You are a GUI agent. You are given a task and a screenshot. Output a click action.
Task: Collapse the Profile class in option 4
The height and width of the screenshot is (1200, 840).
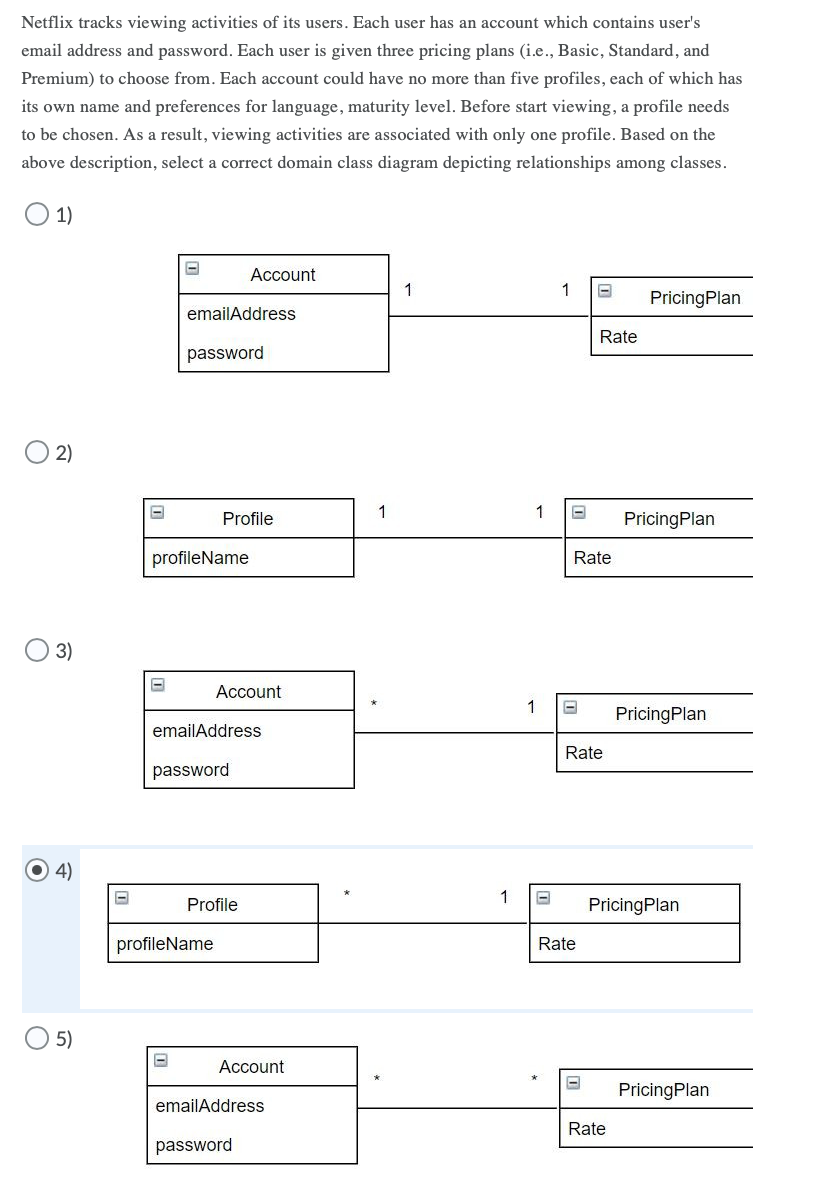click(x=121, y=896)
